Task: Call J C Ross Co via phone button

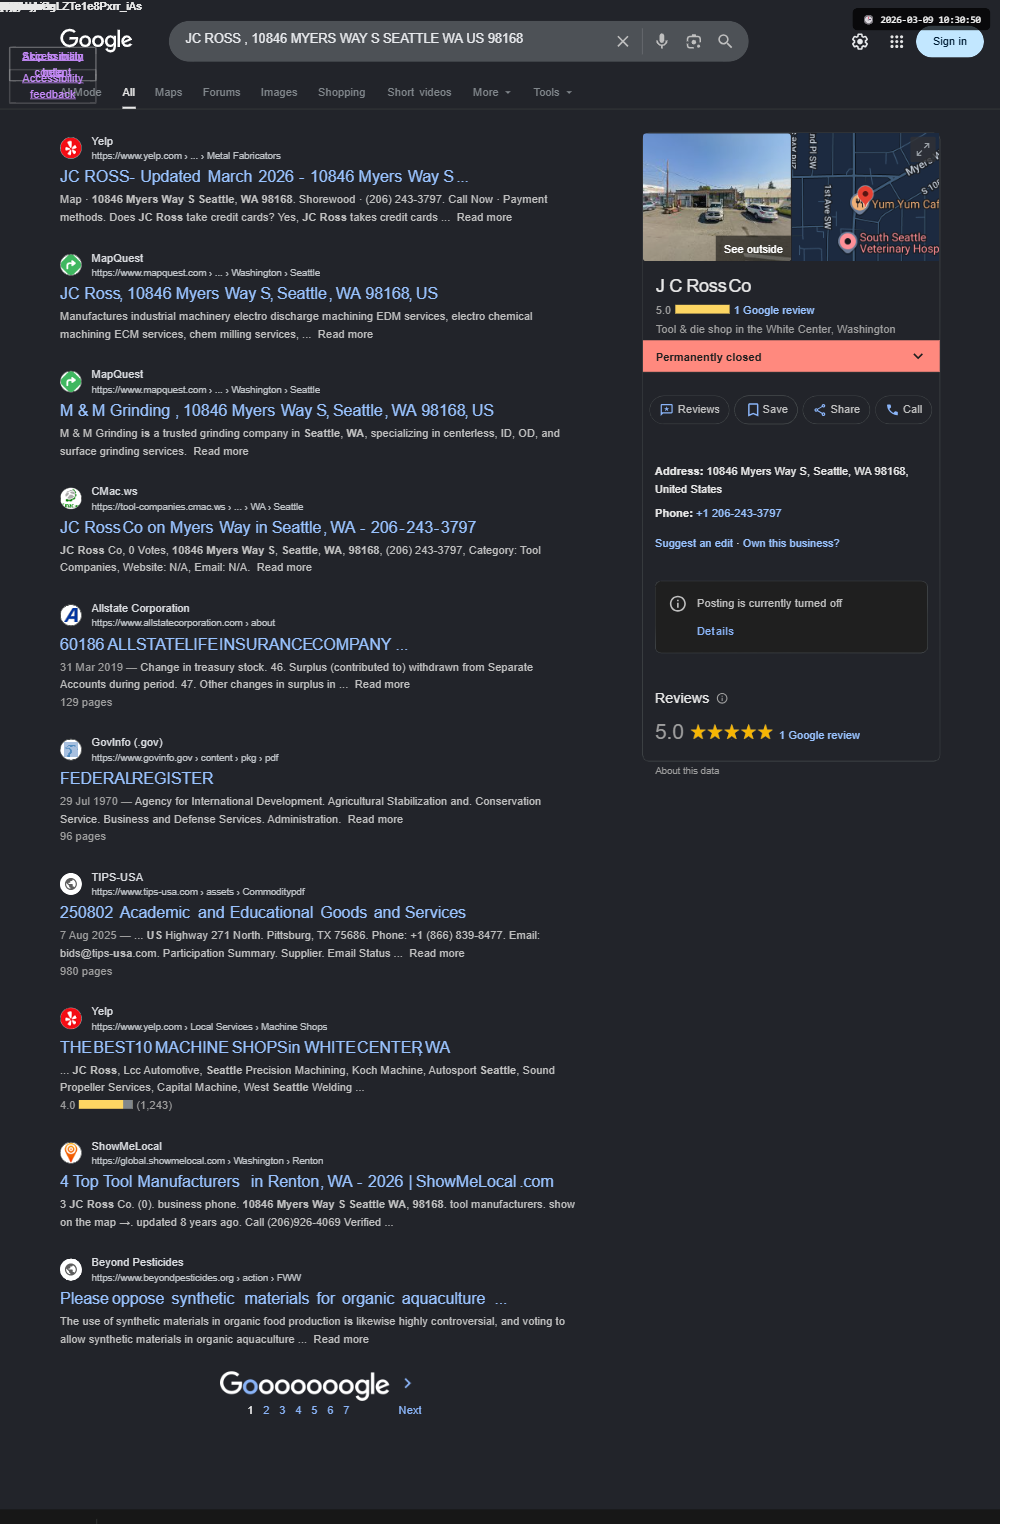Action: 904,409
